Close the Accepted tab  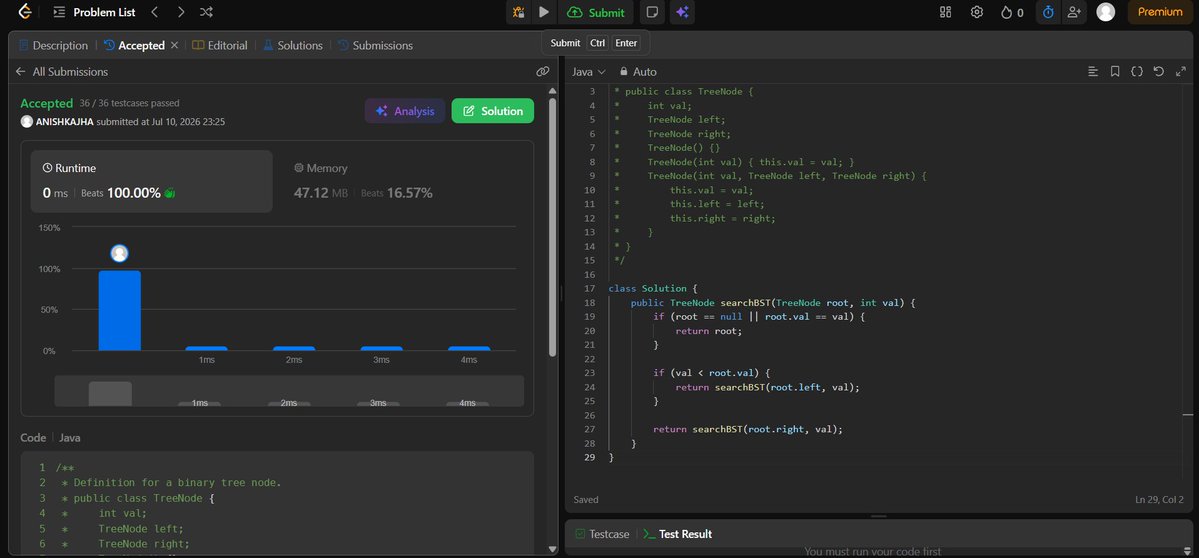coord(174,46)
